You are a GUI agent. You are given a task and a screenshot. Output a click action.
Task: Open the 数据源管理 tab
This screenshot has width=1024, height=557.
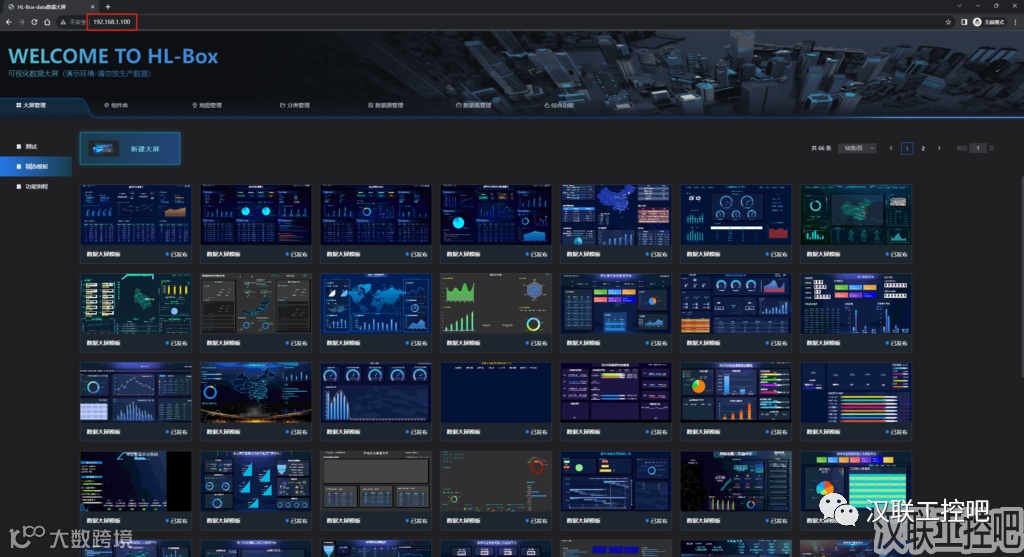(x=385, y=105)
